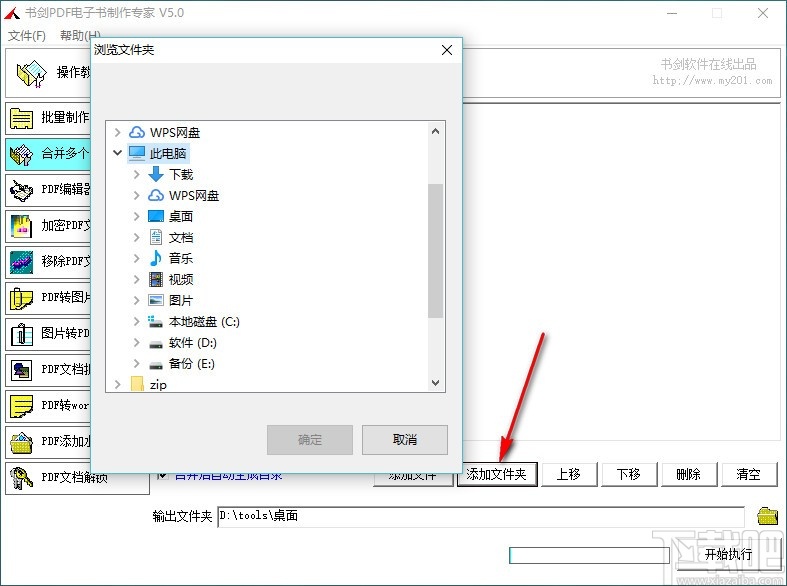The width and height of the screenshot is (787, 586).
Task: Expand the 桌面 folder node
Action: click(x=137, y=216)
